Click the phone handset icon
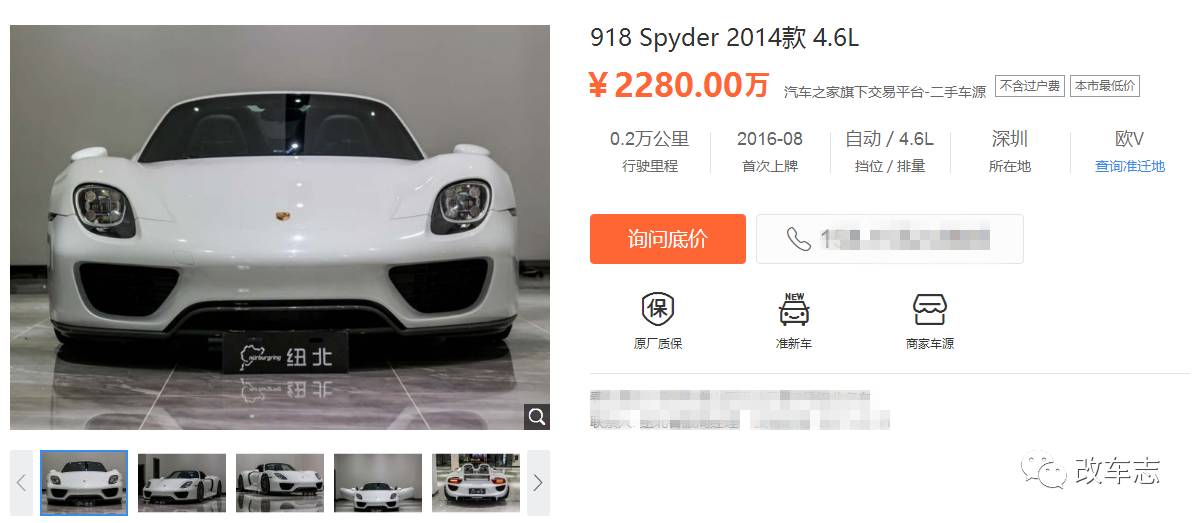This screenshot has width=1199, height=523. pos(798,239)
